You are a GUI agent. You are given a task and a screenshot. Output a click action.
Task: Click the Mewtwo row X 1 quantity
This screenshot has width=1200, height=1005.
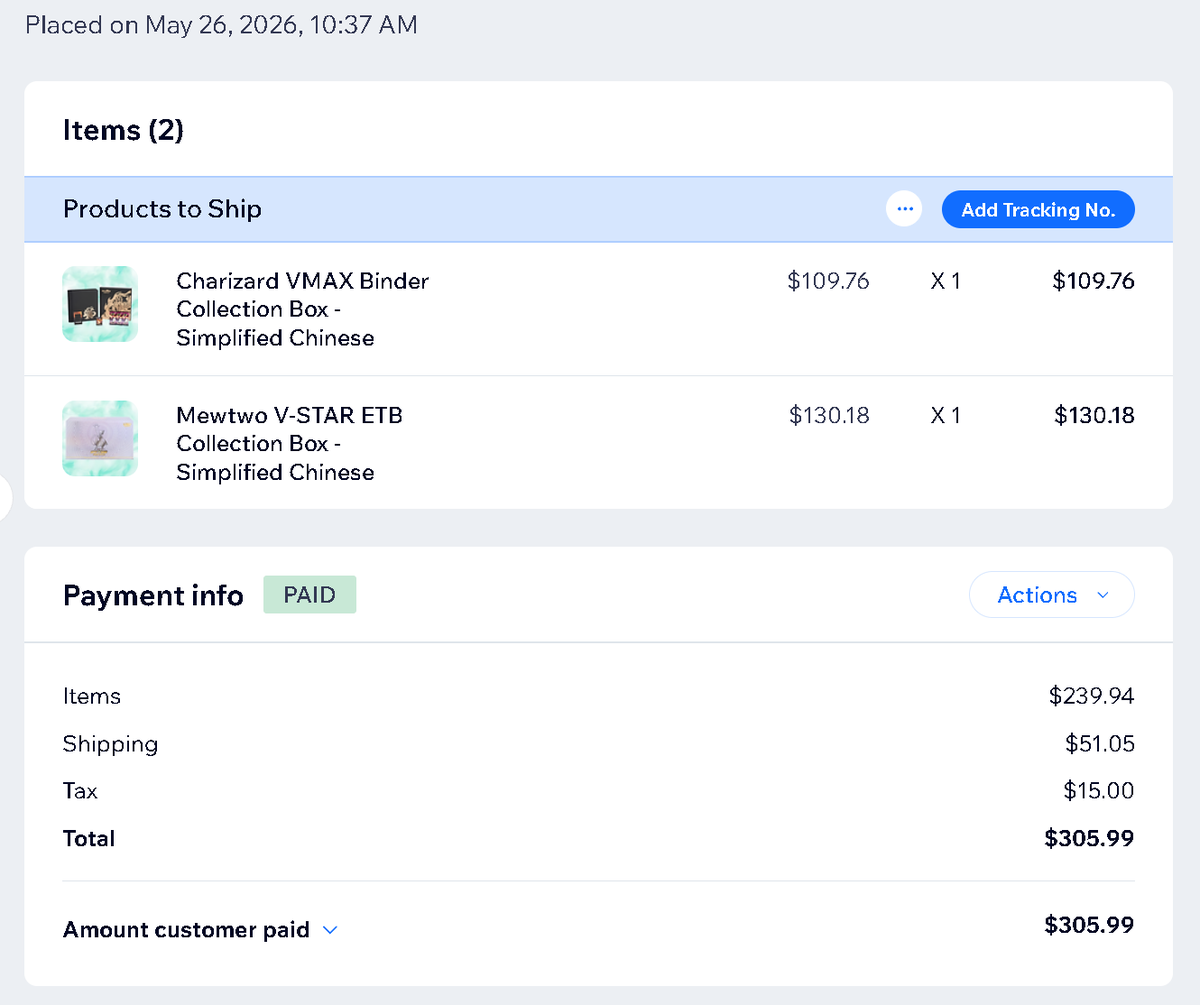pyautogui.click(x=945, y=415)
